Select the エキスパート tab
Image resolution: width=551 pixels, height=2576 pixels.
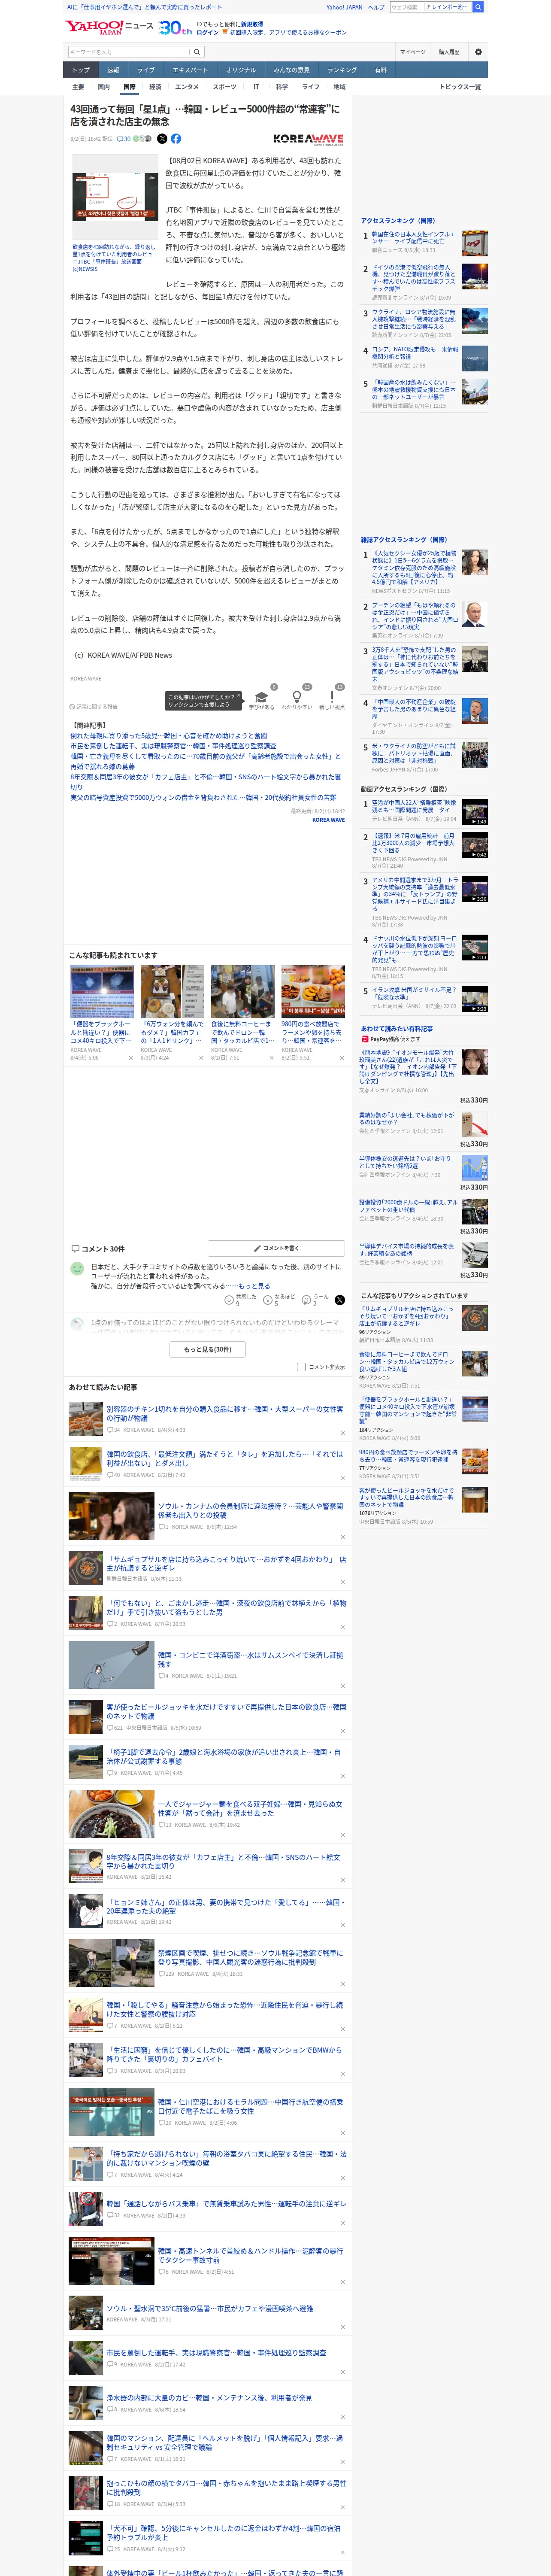(190, 70)
